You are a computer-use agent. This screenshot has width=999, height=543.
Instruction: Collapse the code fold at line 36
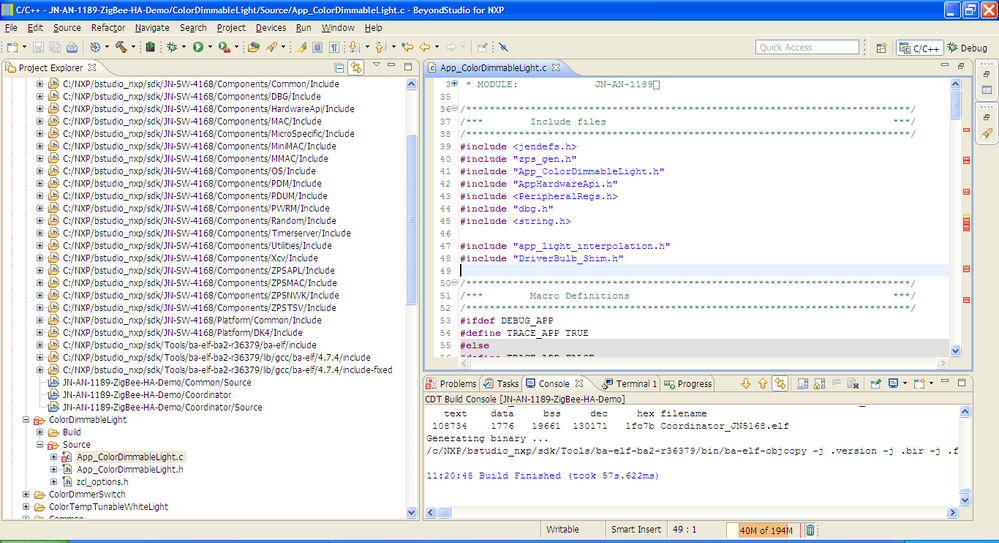[454, 109]
